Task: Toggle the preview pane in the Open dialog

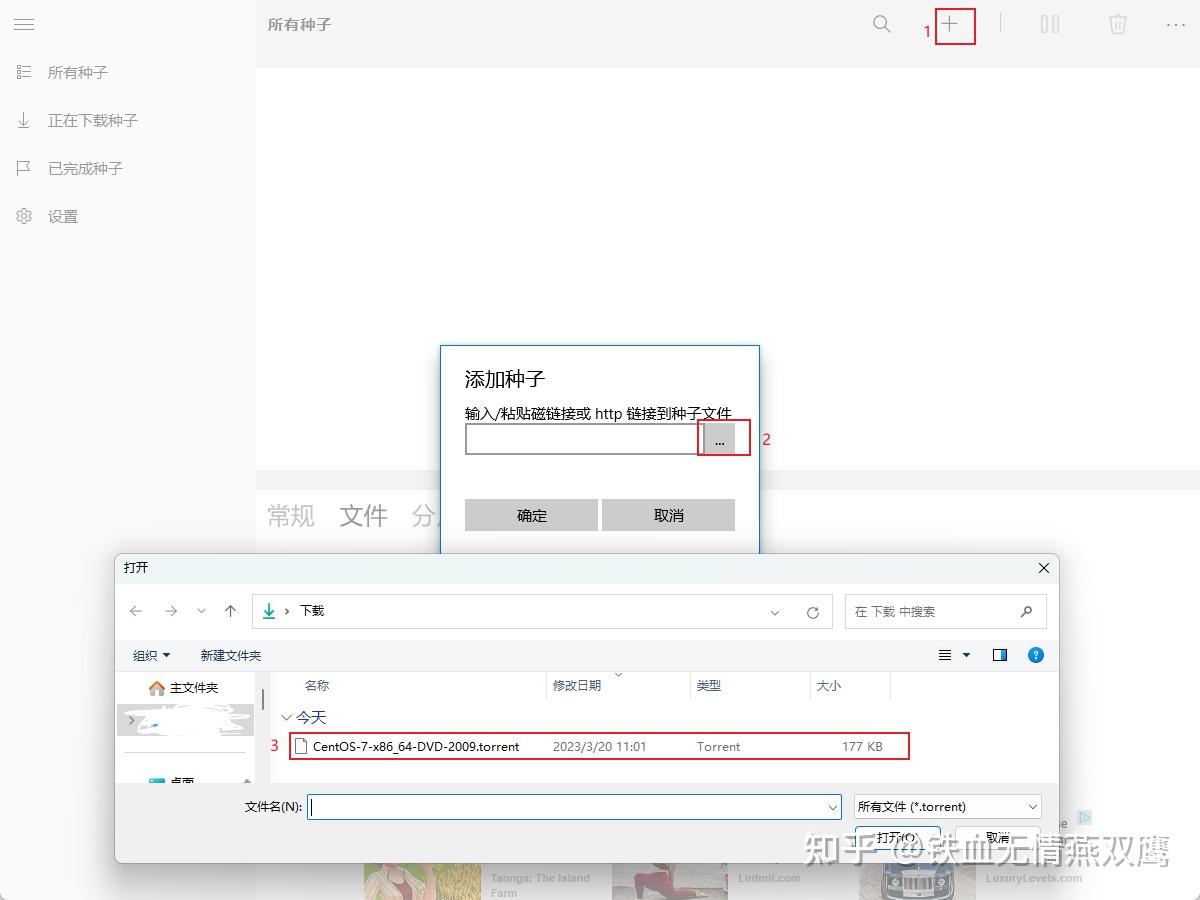Action: click(998, 655)
